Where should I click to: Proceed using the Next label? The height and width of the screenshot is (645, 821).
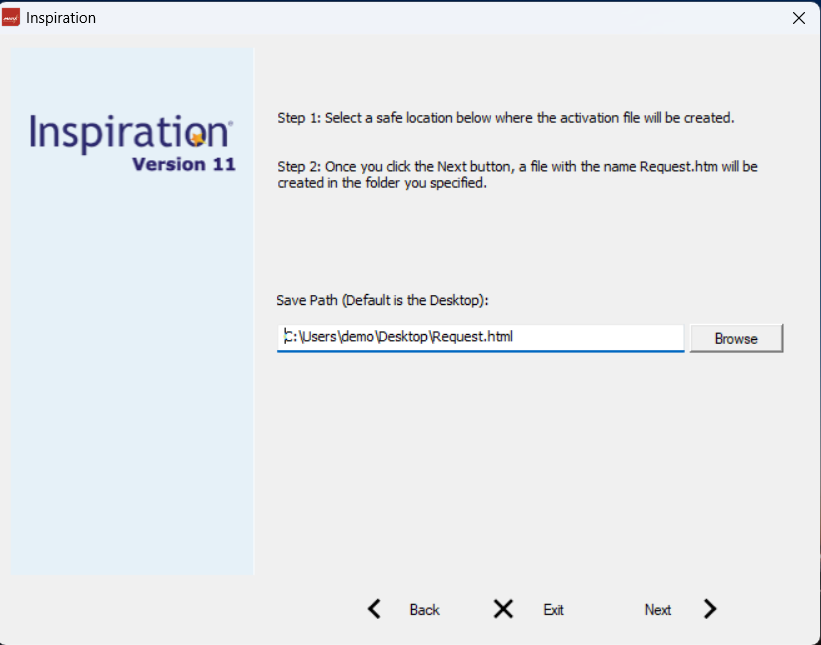[x=658, y=610]
